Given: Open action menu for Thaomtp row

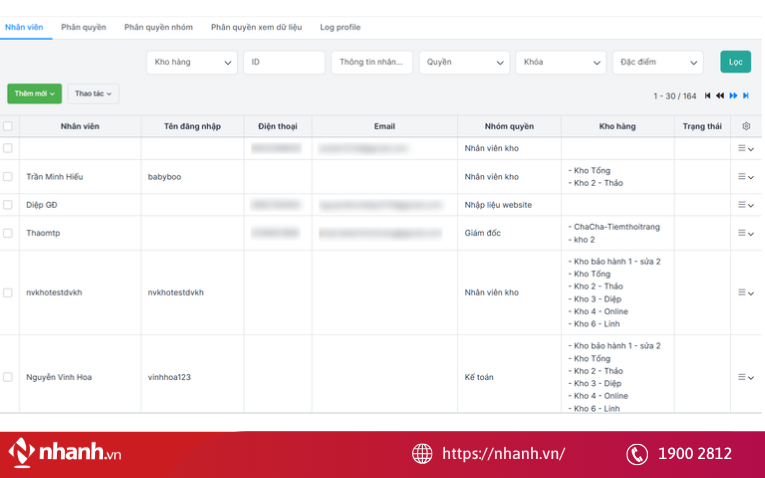Looking at the screenshot, I should (745, 233).
